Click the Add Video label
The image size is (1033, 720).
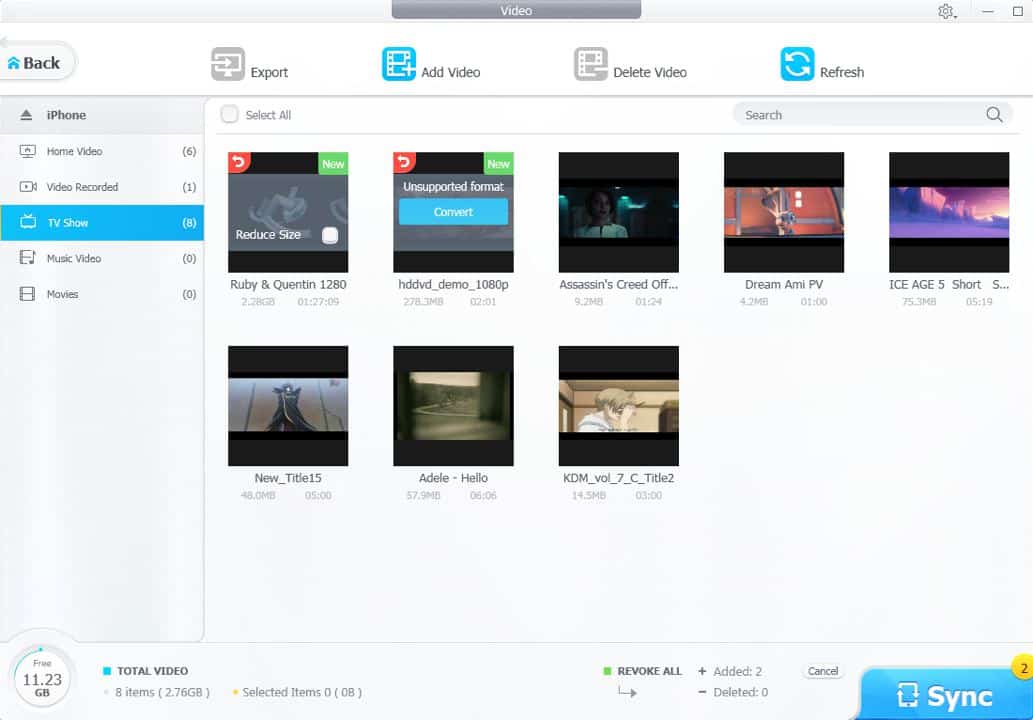(451, 72)
